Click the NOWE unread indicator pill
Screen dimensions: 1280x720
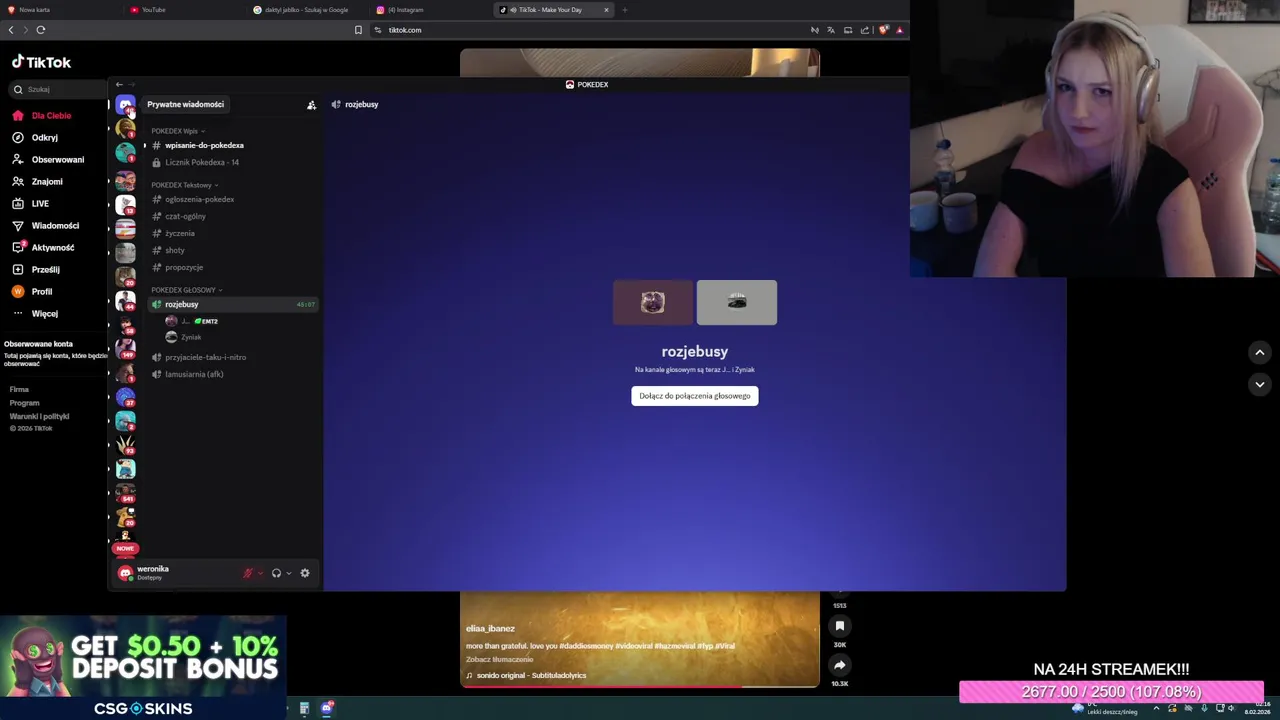[125, 548]
